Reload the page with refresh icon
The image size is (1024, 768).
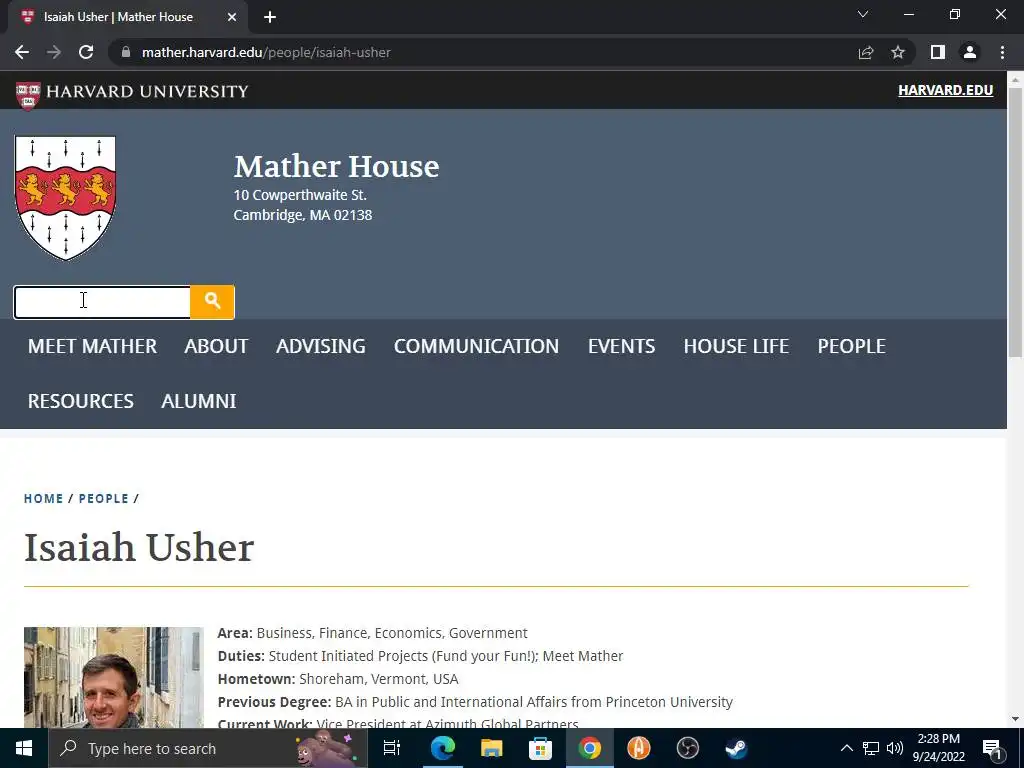(86, 52)
